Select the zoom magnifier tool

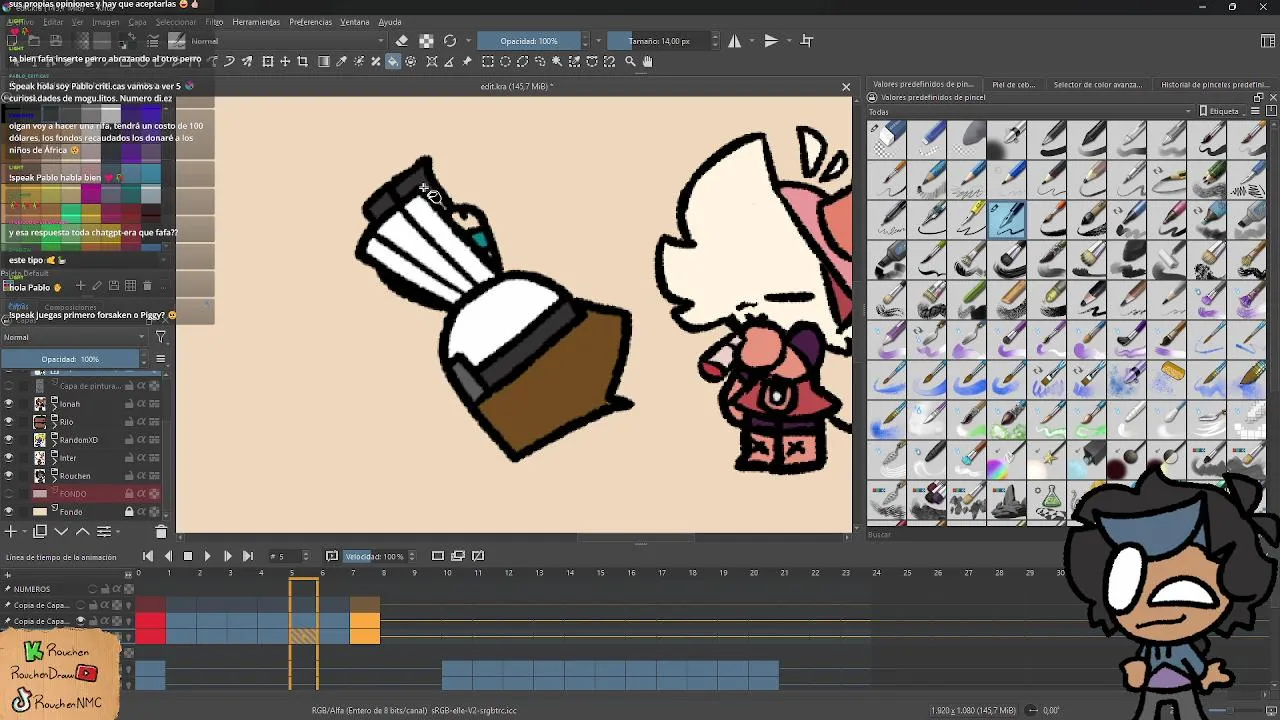tap(630, 61)
